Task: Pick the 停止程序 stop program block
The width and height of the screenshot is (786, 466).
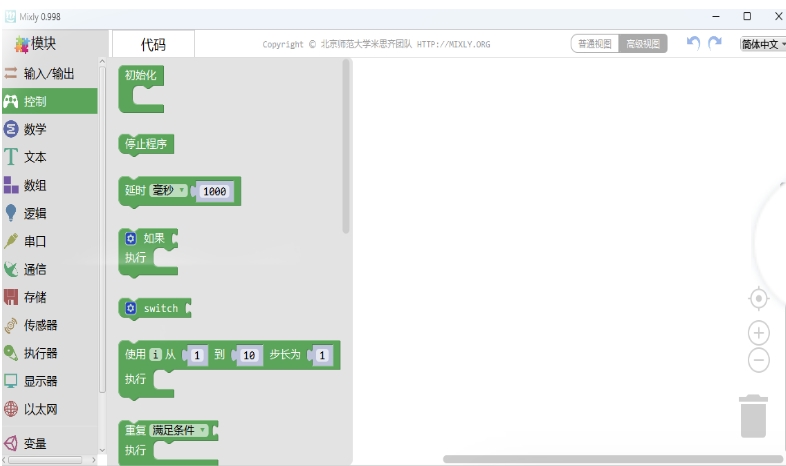Action: point(146,144)
